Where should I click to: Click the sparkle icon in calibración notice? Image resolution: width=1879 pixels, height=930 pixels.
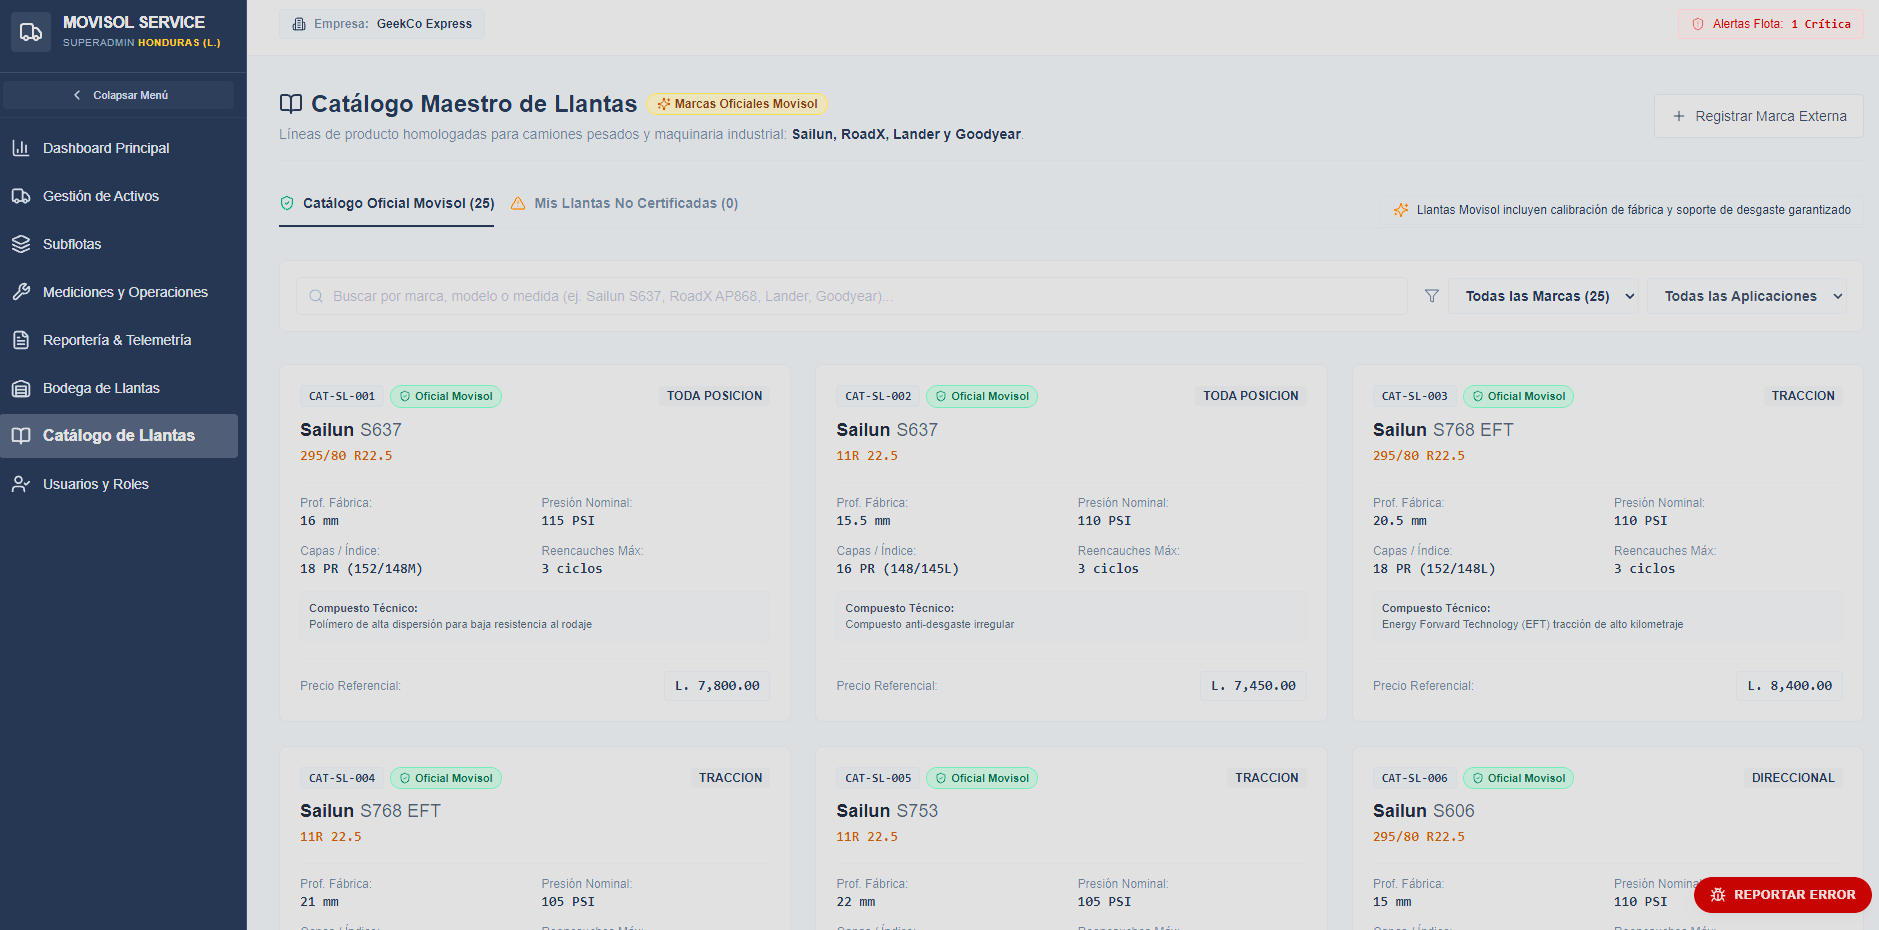coord(1401,210)
